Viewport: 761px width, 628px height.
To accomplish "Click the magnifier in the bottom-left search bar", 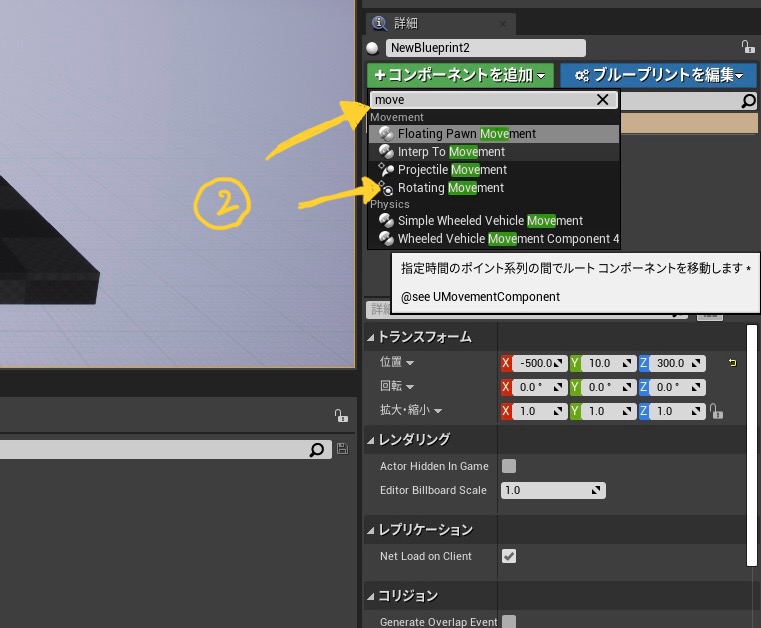I will point(317,450).
